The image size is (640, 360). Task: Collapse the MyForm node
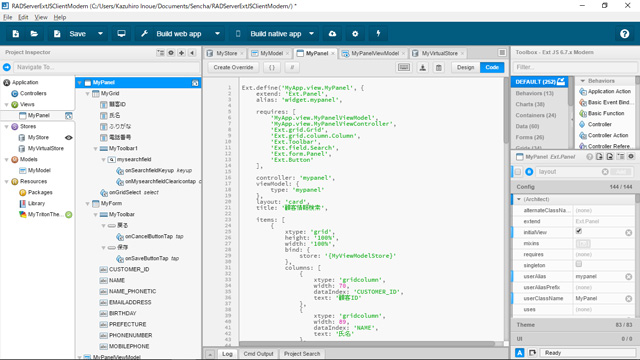87,204
